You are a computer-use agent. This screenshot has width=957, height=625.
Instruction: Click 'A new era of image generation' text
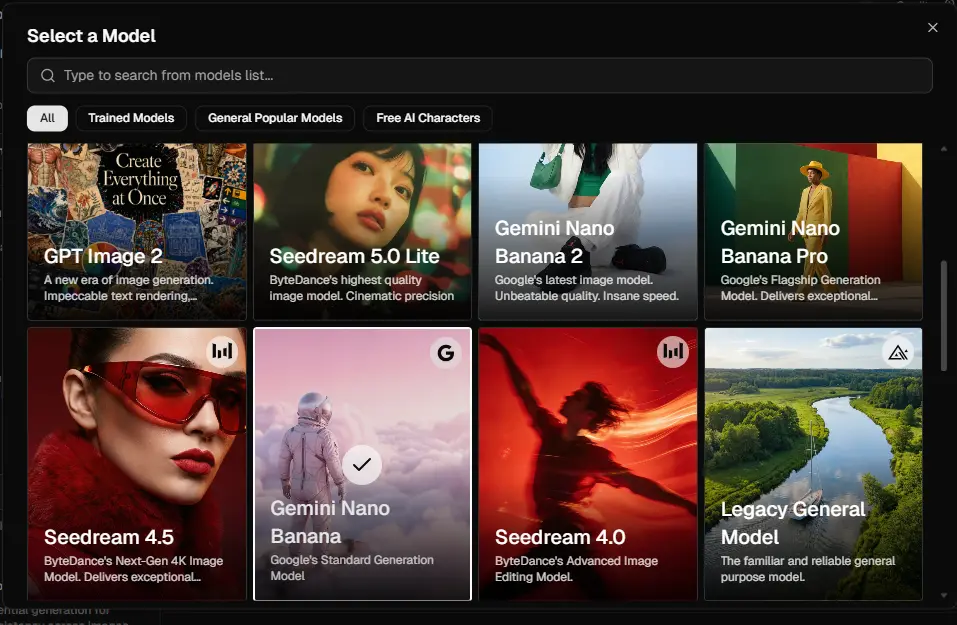click(129, 288)
